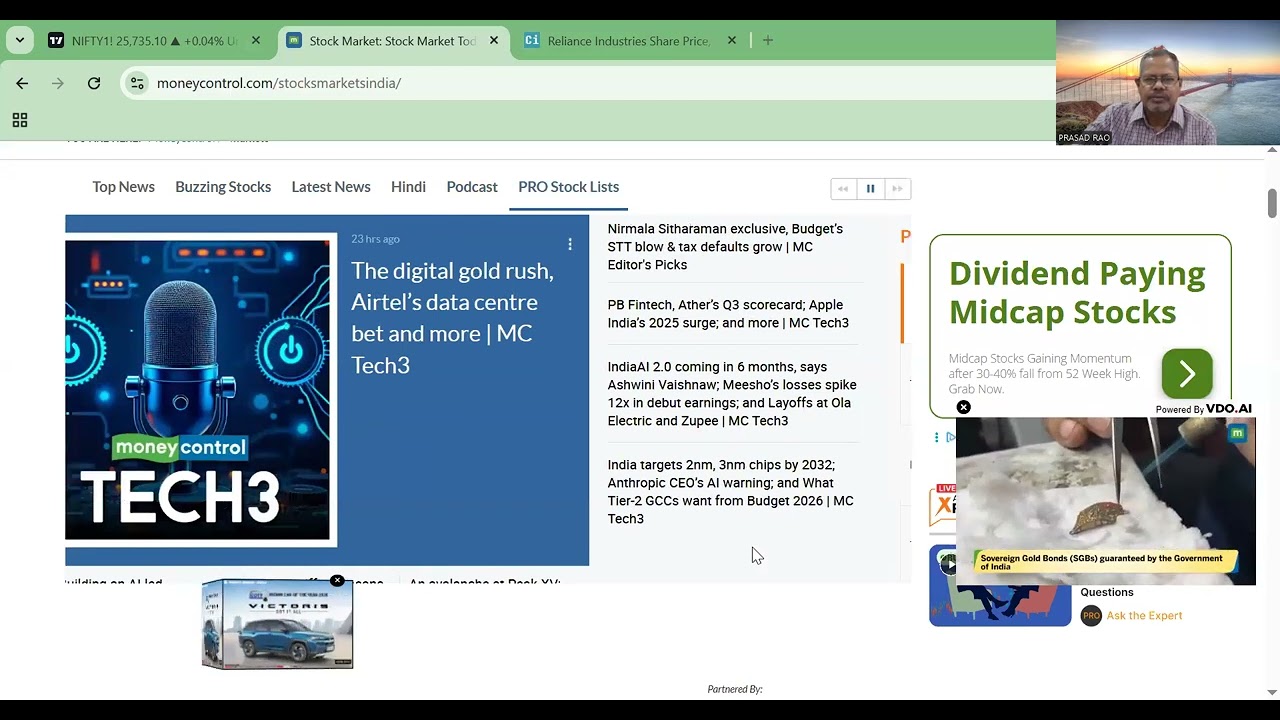Image resolution: width=1280 pixels, height=720 pixels.
Task: Open the Top News section tab
Action: [x=123, y=187]
